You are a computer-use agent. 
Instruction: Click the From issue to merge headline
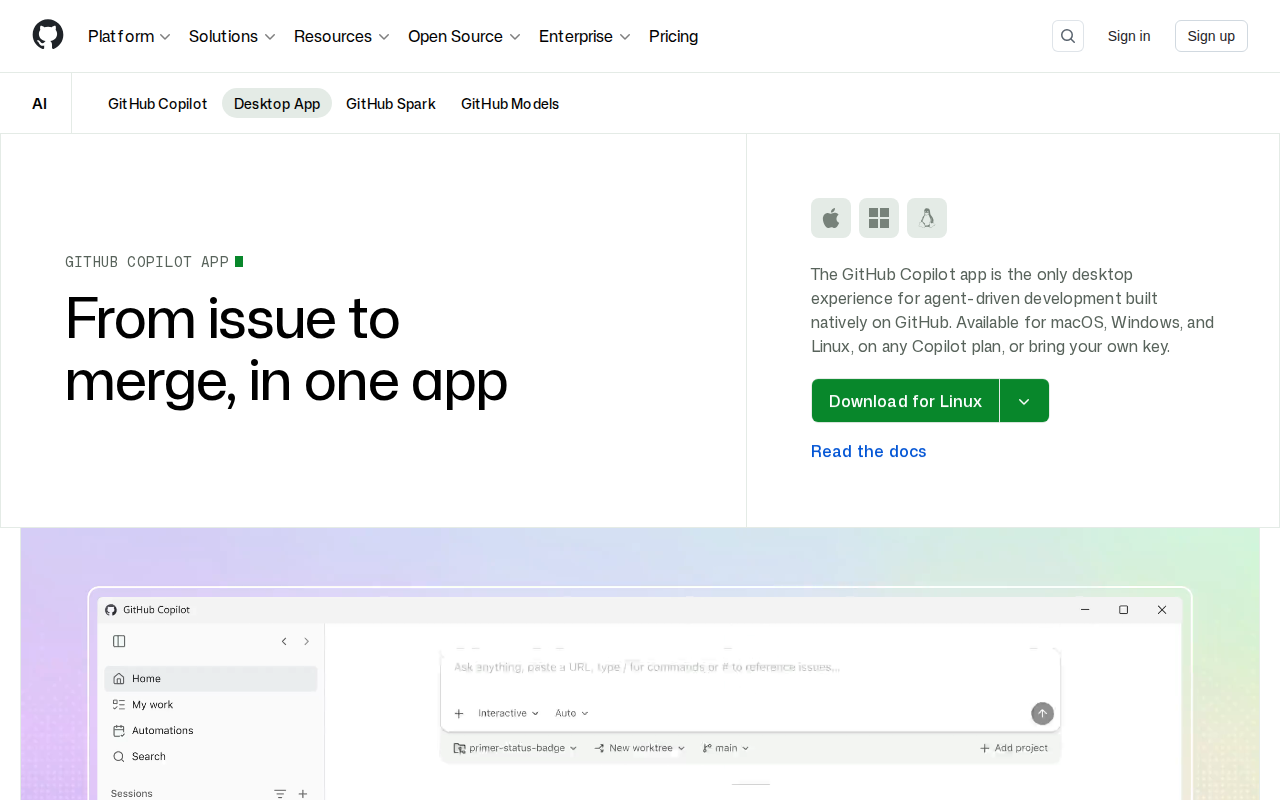point(286,349)
